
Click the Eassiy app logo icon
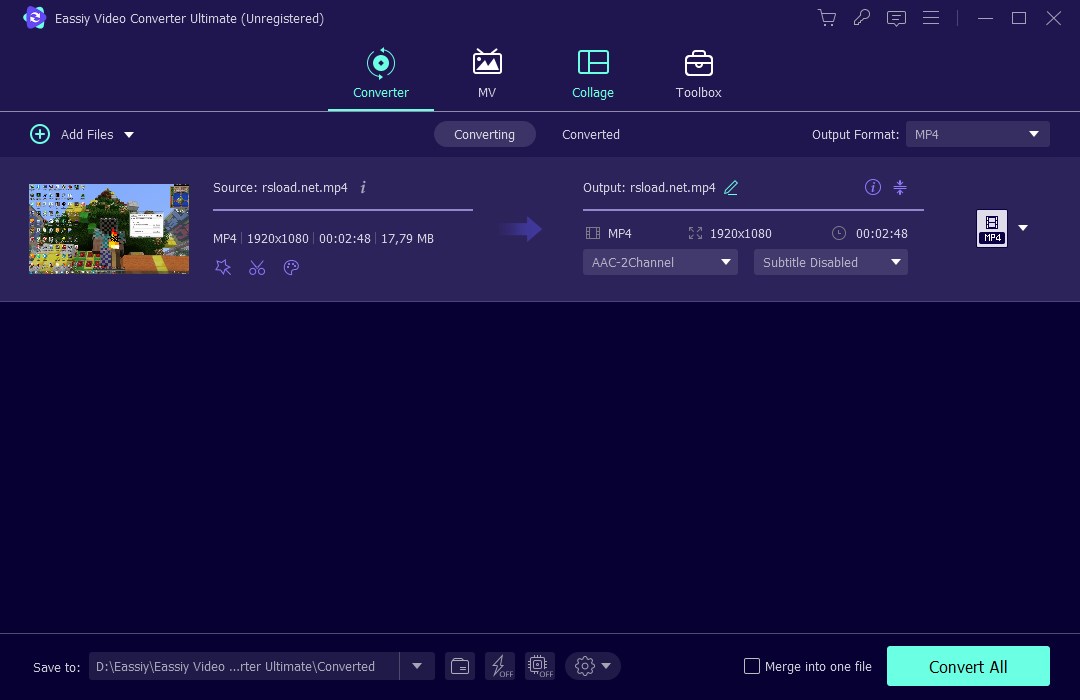[34, 18]
